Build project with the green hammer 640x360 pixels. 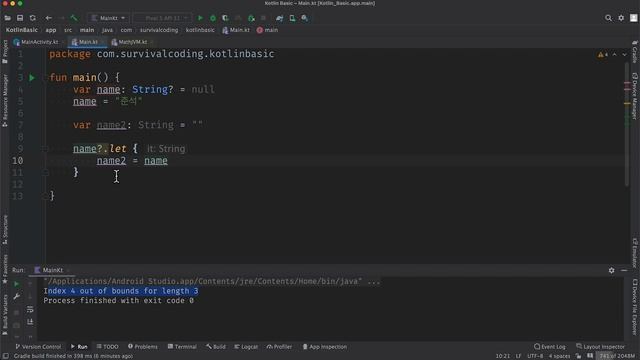coord(74,18)
